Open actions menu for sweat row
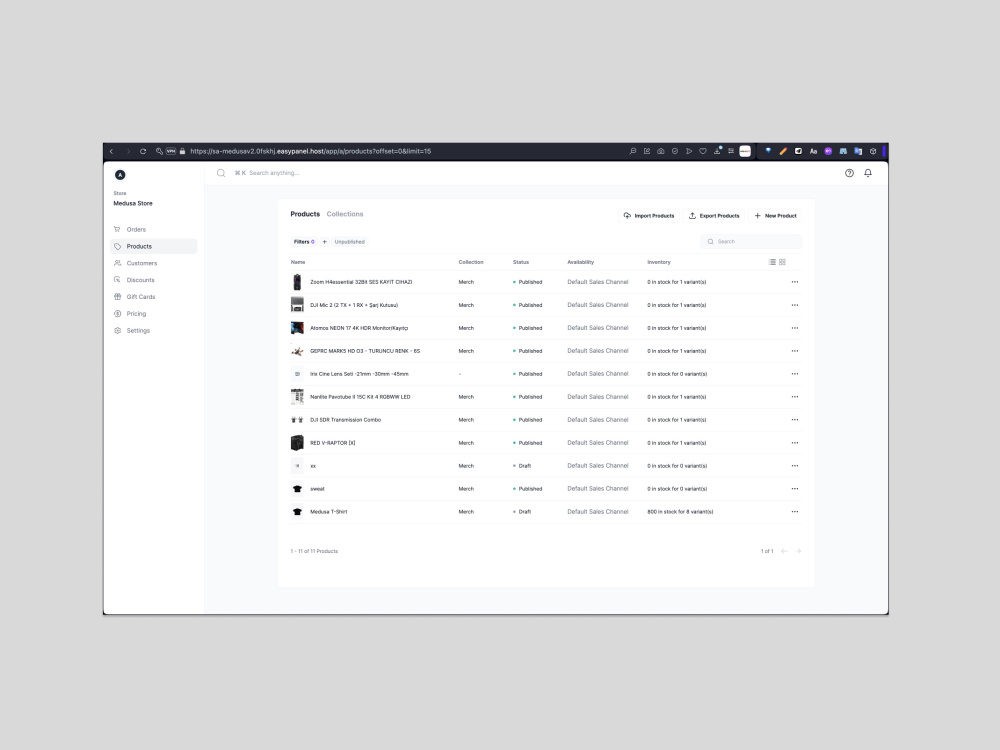The image size is (1000, 750). coord(795,489)
